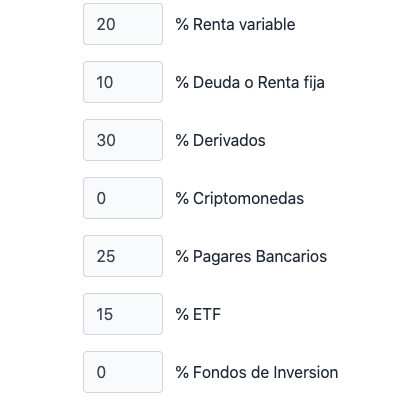This screenshot has height=398, width=405.
Task: Select the box showing value 15
Action: tap(123, 314)
